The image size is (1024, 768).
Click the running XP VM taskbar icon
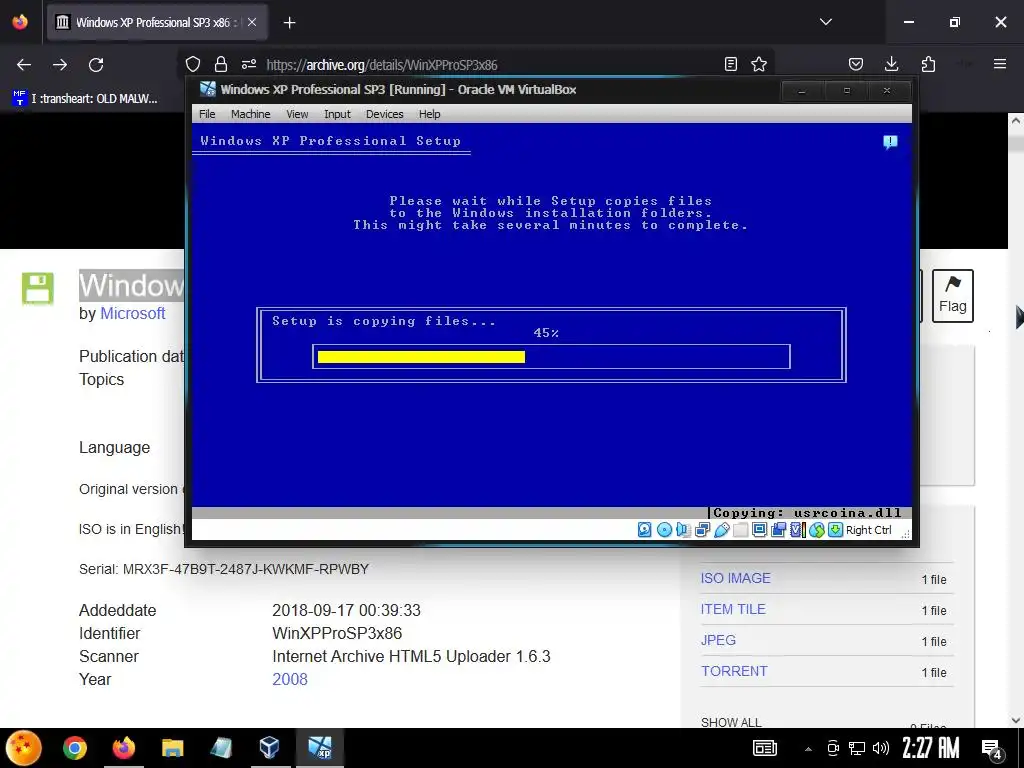(320, 748)
